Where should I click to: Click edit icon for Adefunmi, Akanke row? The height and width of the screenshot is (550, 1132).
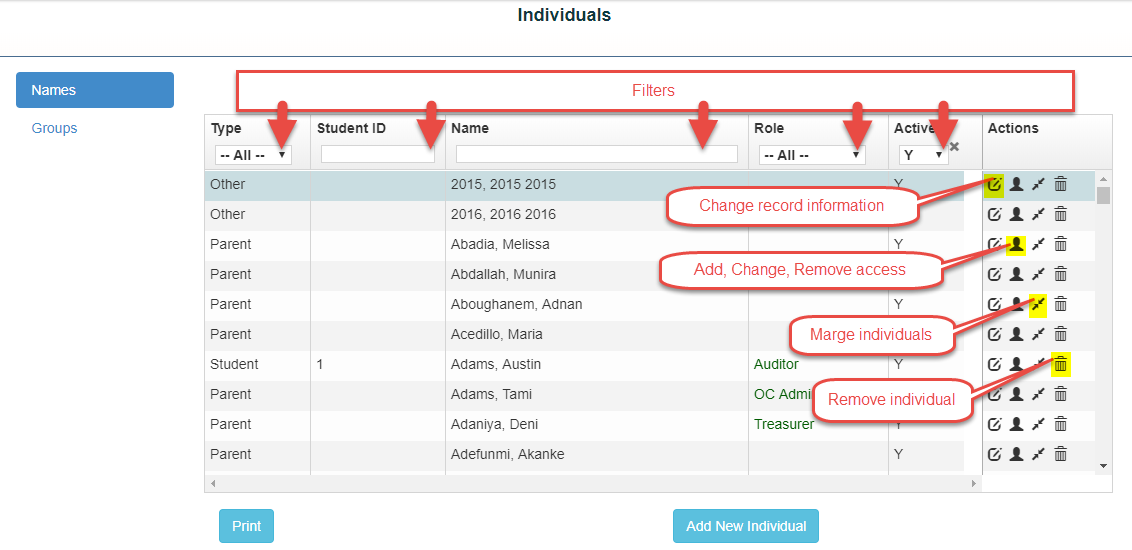point(994,454)
